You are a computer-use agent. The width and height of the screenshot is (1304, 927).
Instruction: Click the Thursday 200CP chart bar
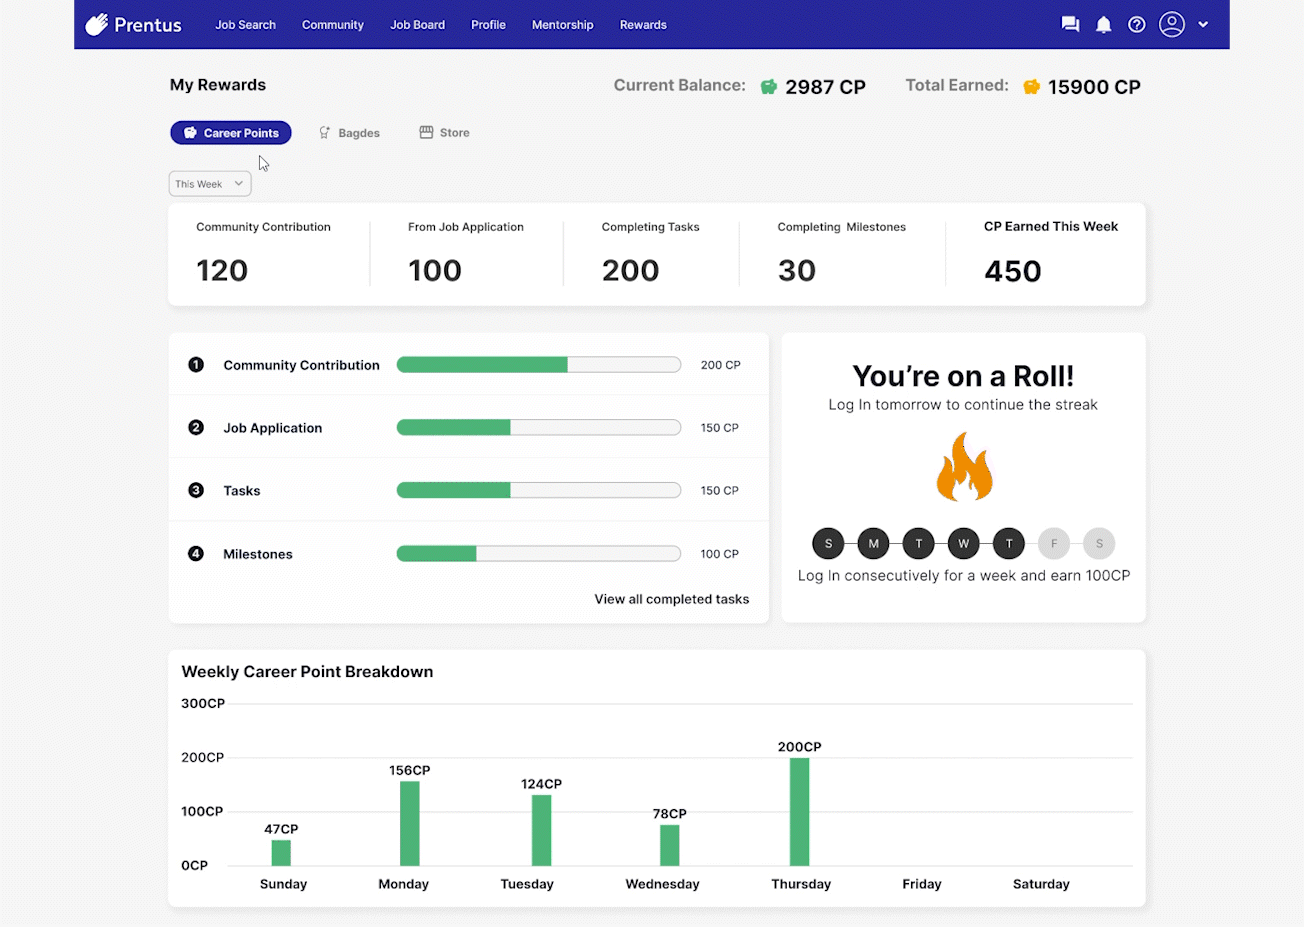pyautogui.click(x=799, y=812)
